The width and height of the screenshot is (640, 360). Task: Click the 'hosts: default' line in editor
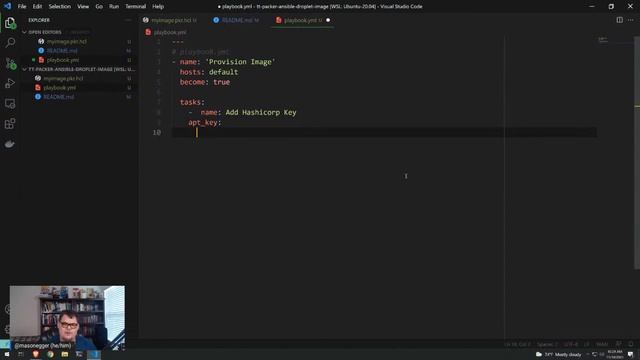(x=209, y=72)
